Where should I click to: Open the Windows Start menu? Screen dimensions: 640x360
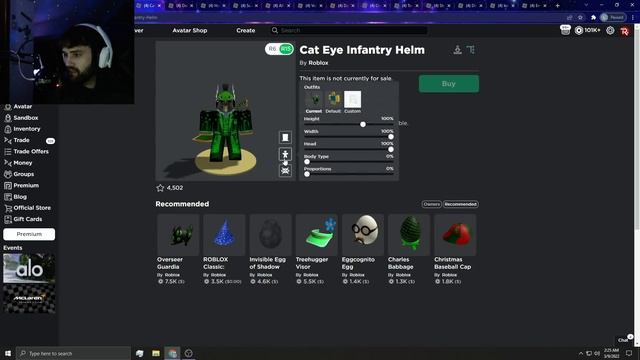tap(8, 353)
